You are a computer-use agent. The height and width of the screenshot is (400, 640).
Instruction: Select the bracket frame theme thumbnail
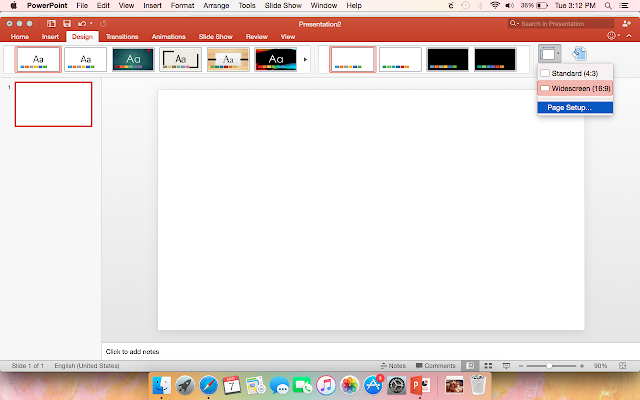[180, 60]
